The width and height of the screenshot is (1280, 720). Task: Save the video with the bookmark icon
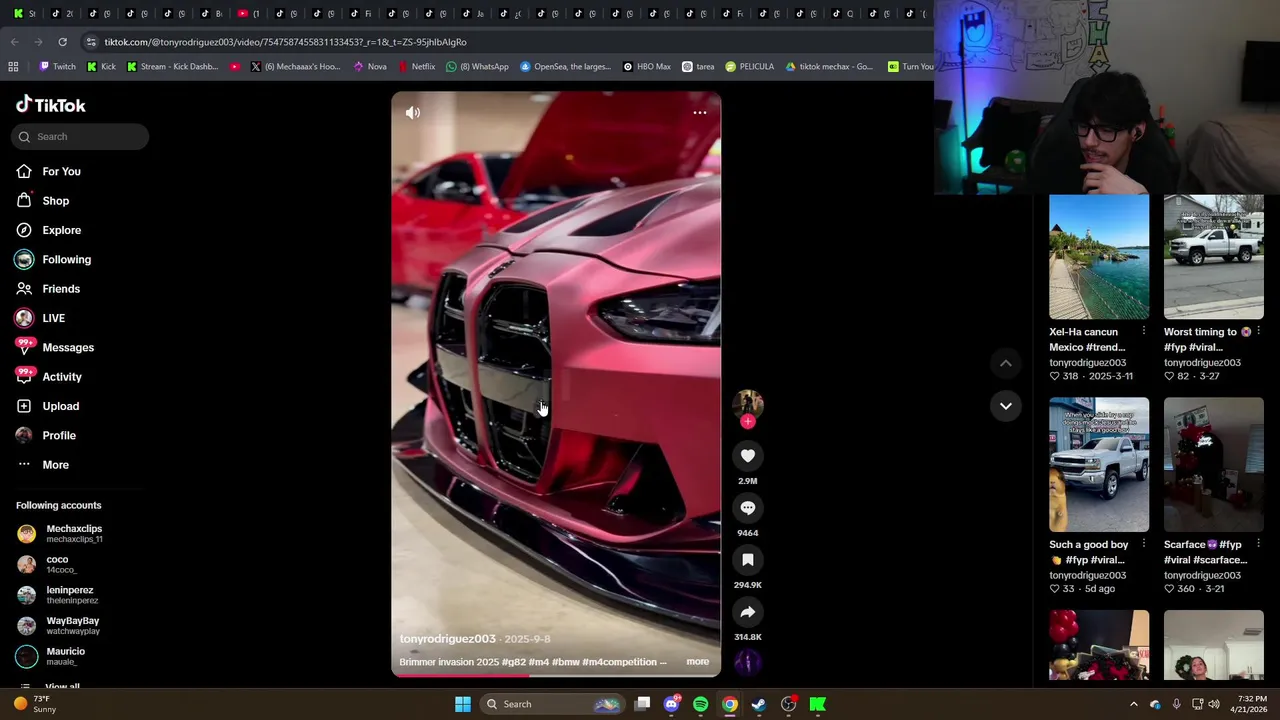(x=748, y=560)
